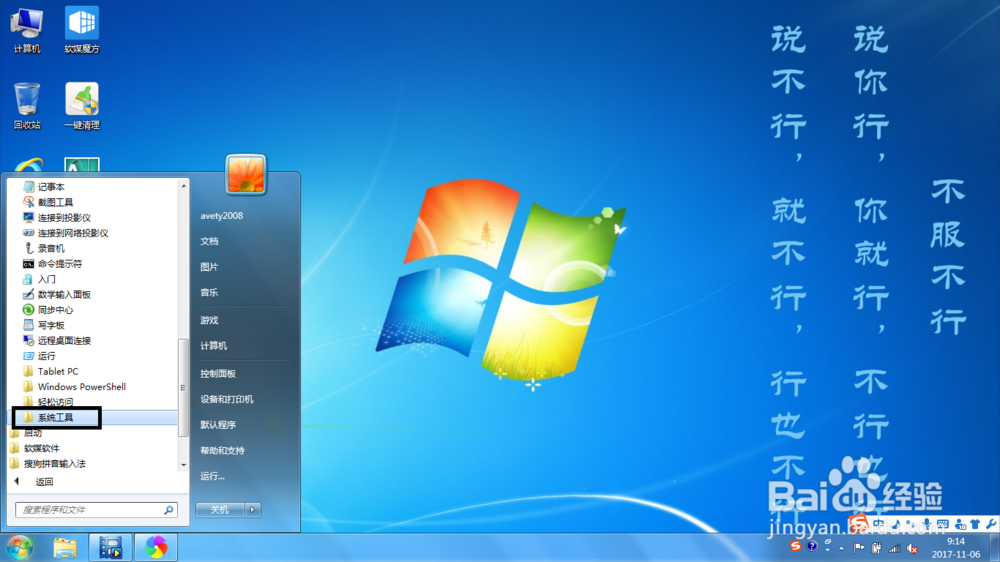Click the power plug battery tray icon
1000x562 pixels.
coord(877,548)
